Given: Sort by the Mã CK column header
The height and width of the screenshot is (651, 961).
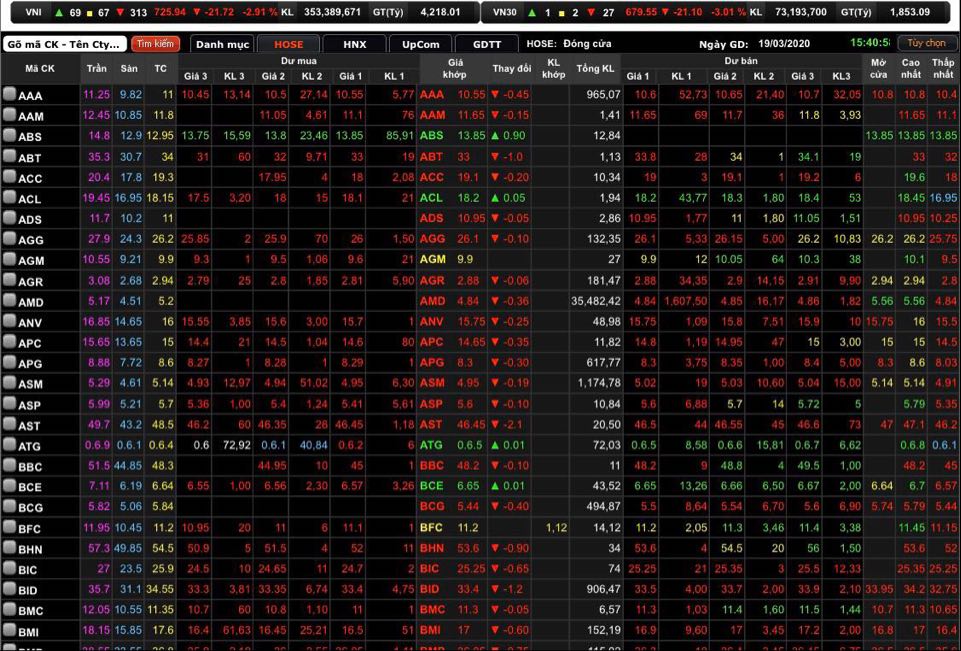Looking at the screenshot, I should (x=40, y=68).
